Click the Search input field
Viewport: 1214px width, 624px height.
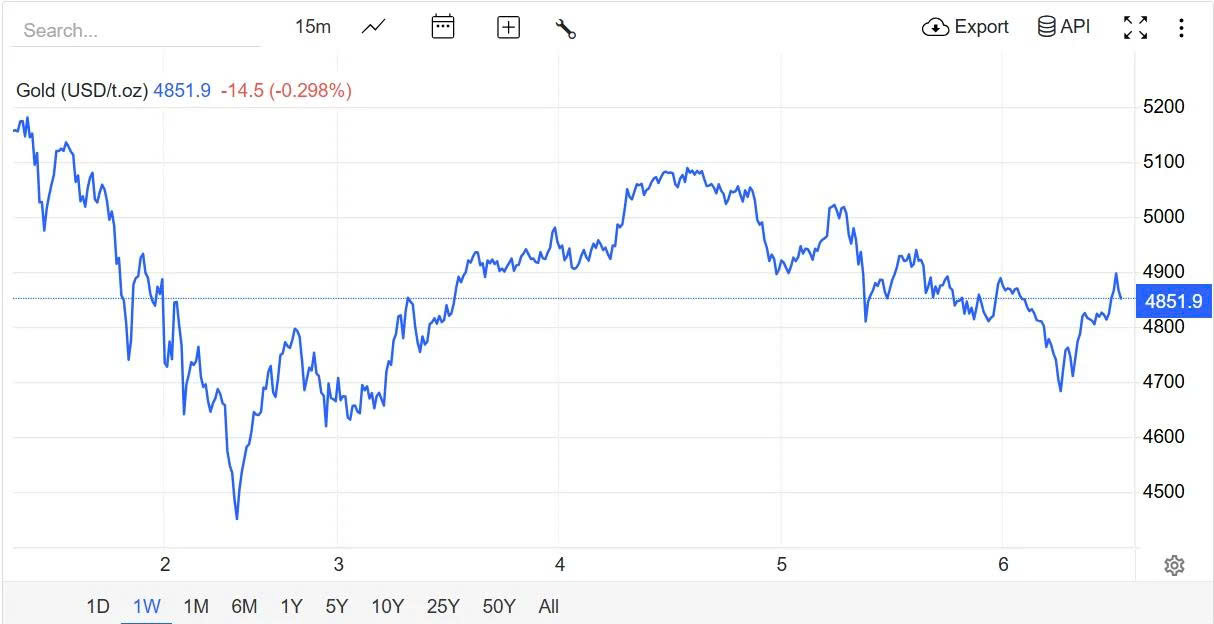(x=135, y=30)
